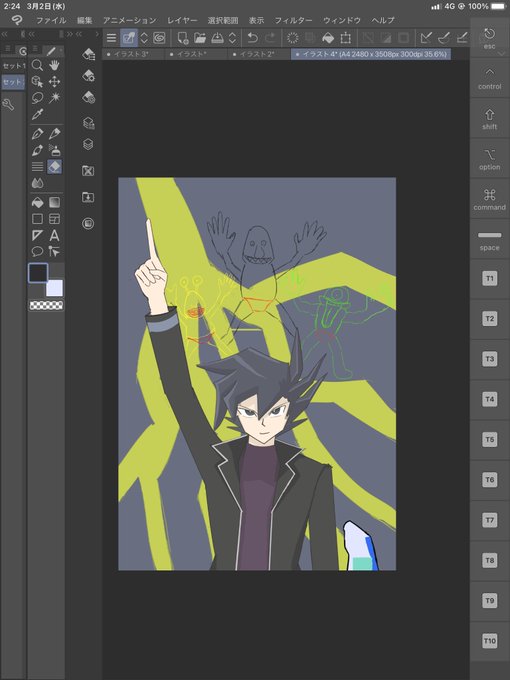The width and height of the screenshot is (510, 680).
Task: Click the New canvas icon
Action: point(183,38)
